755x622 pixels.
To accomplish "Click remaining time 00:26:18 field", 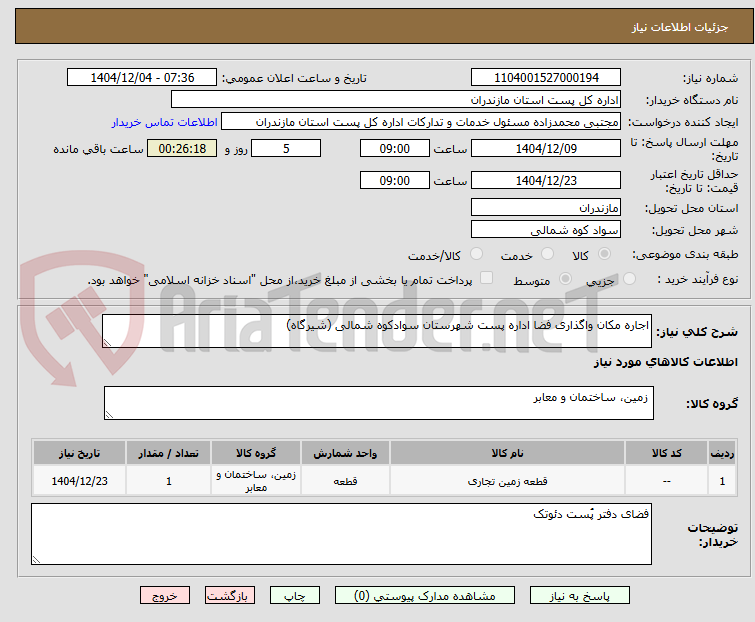I will pyautogui.click(x=182, y=148).
